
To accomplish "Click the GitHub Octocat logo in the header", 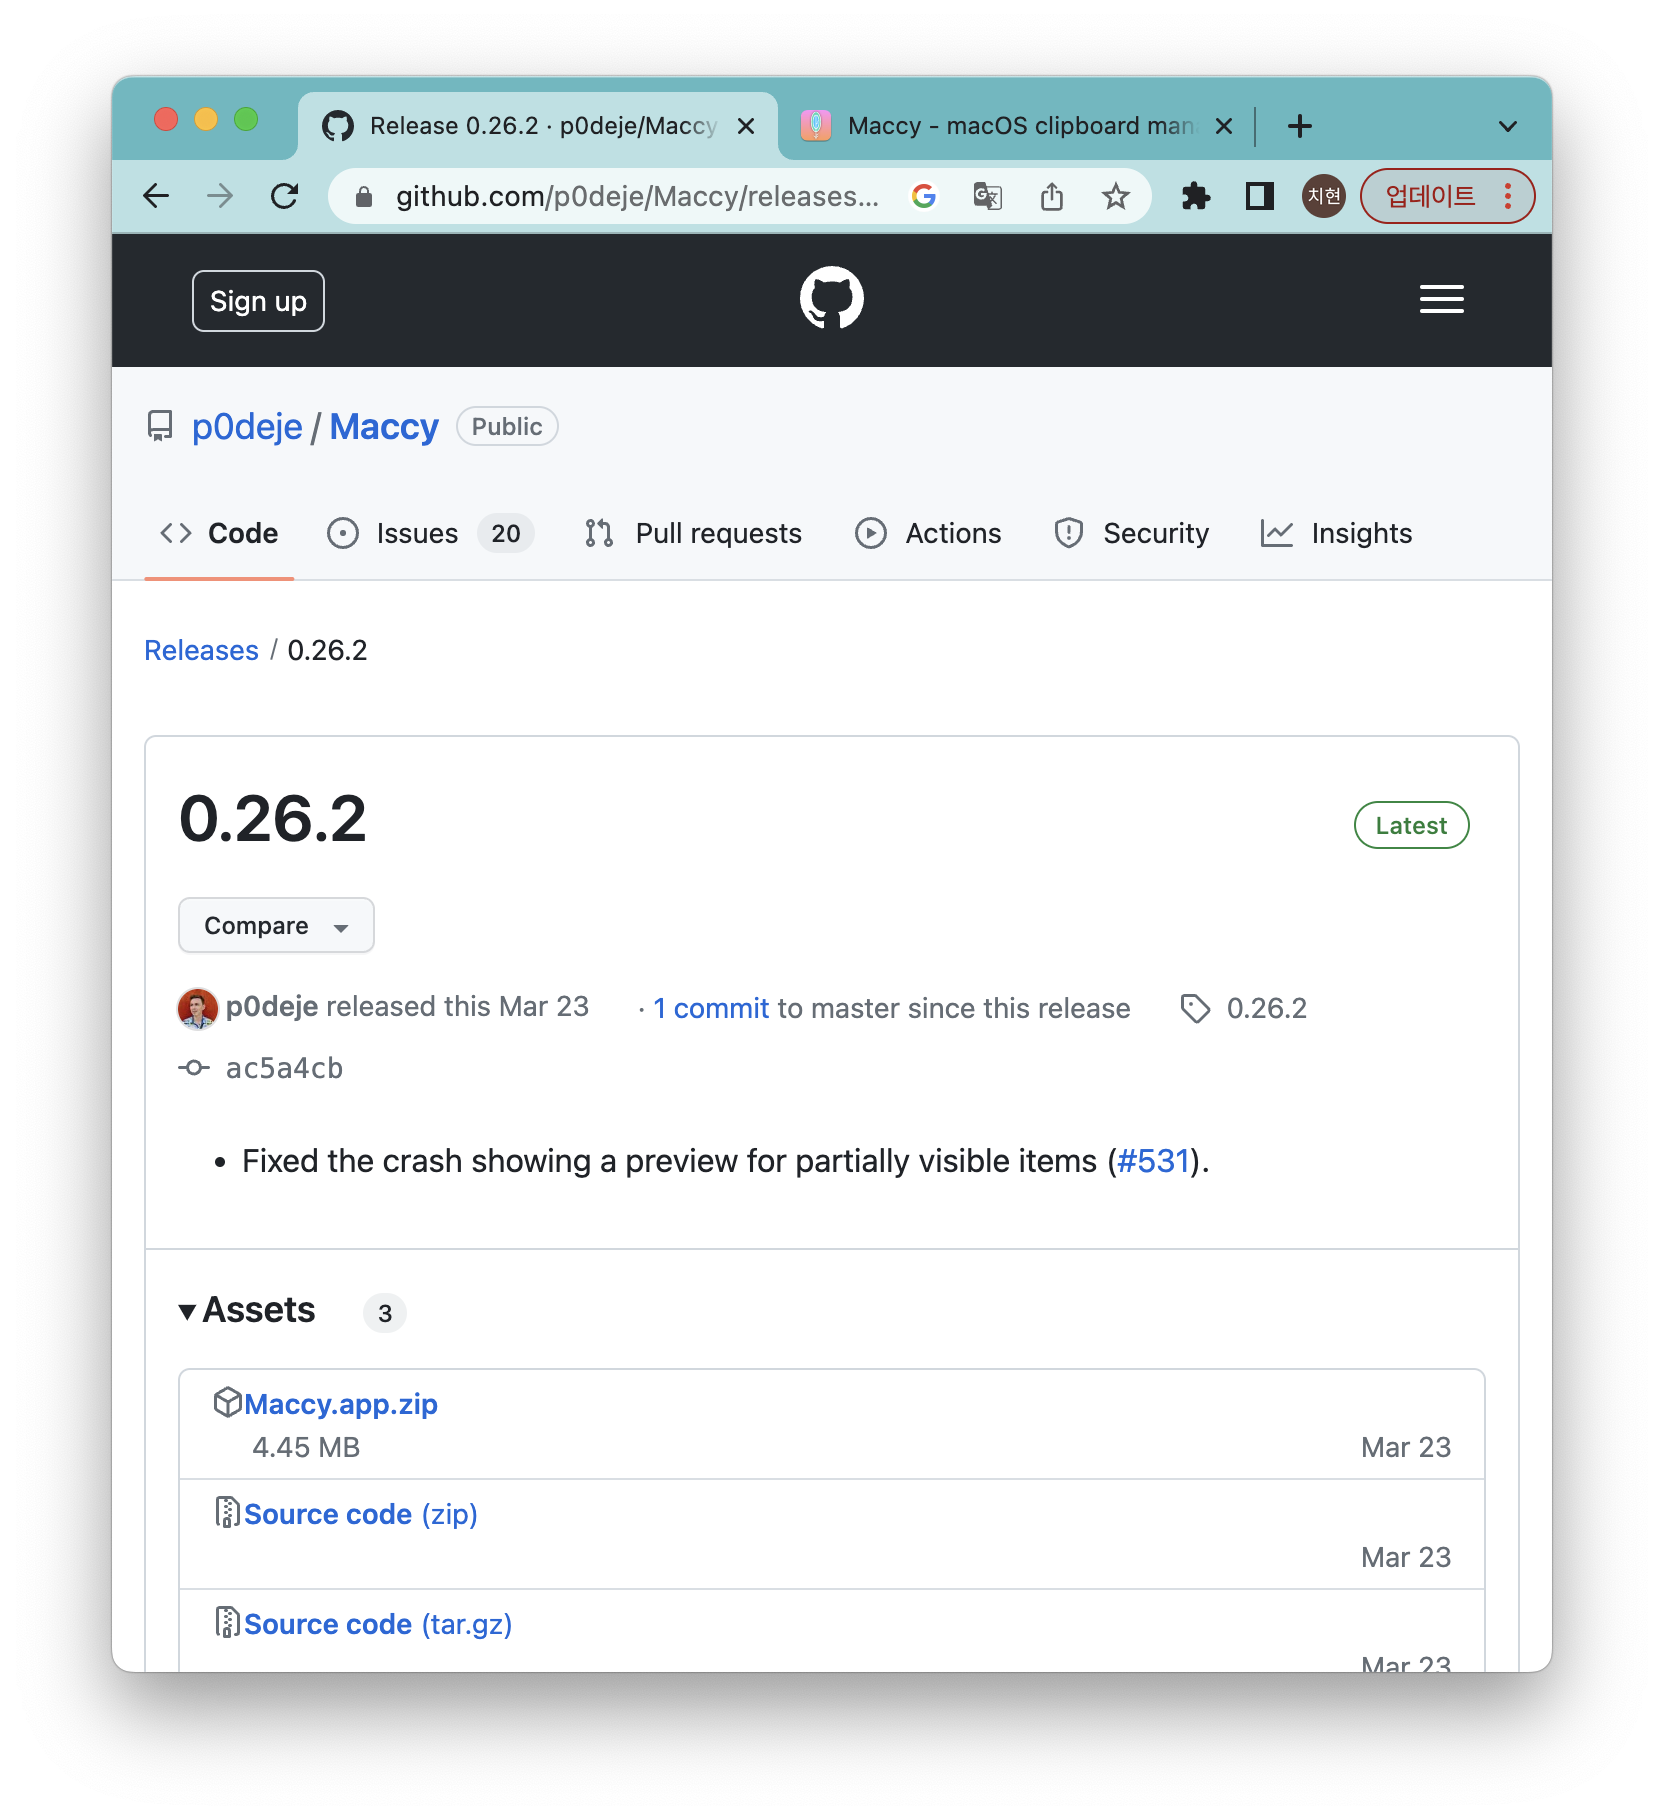I will tap(831, 298).
